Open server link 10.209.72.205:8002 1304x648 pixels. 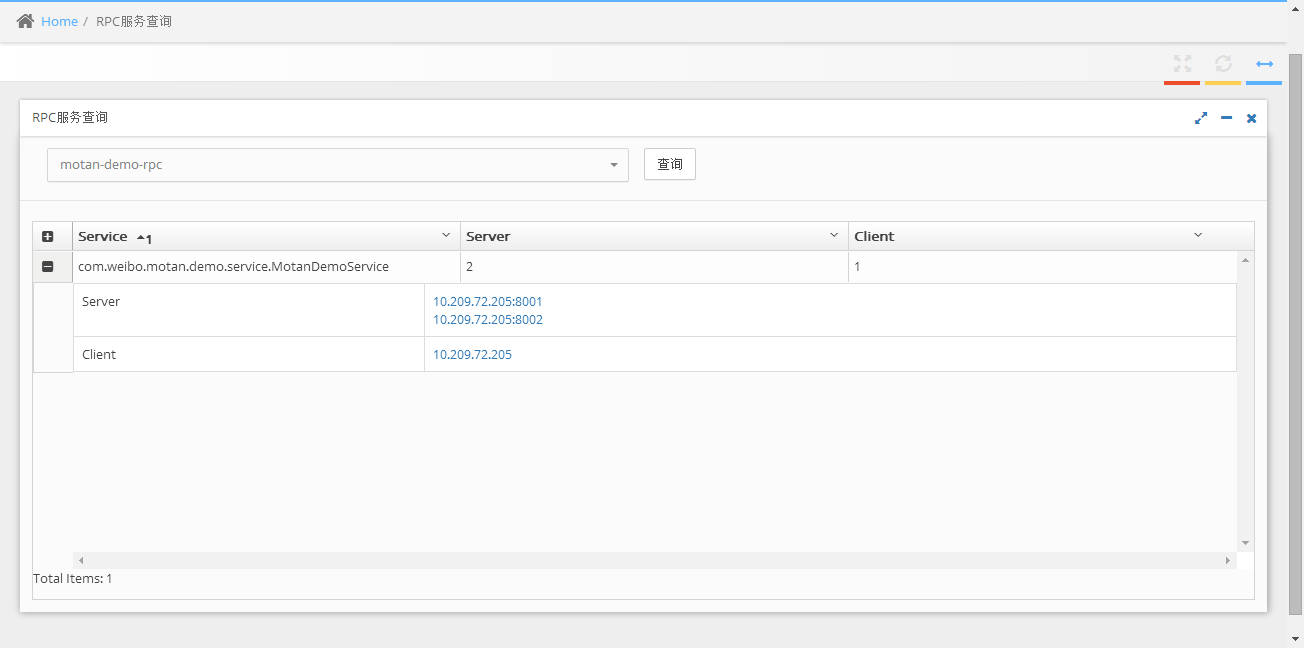pos(487,320)
